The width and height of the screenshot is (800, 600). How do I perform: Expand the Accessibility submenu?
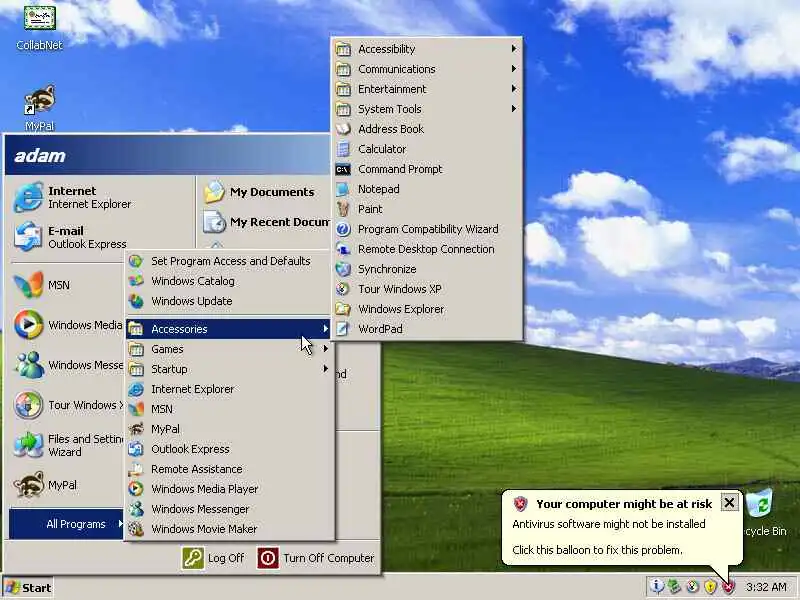[428, 49]
